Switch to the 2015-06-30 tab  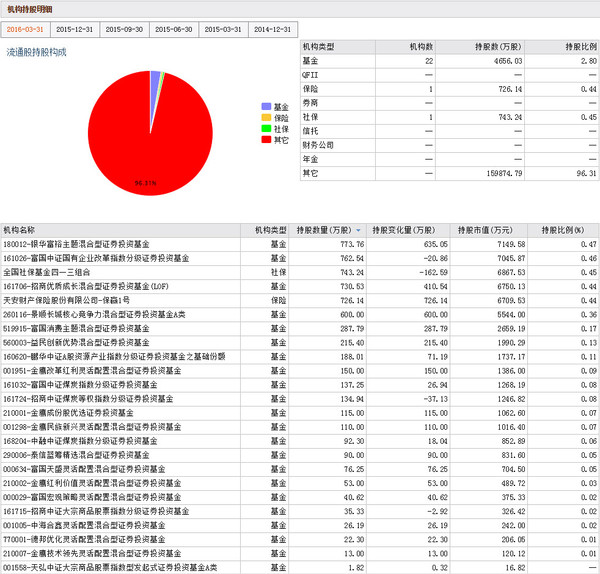(x=175, y=30)
